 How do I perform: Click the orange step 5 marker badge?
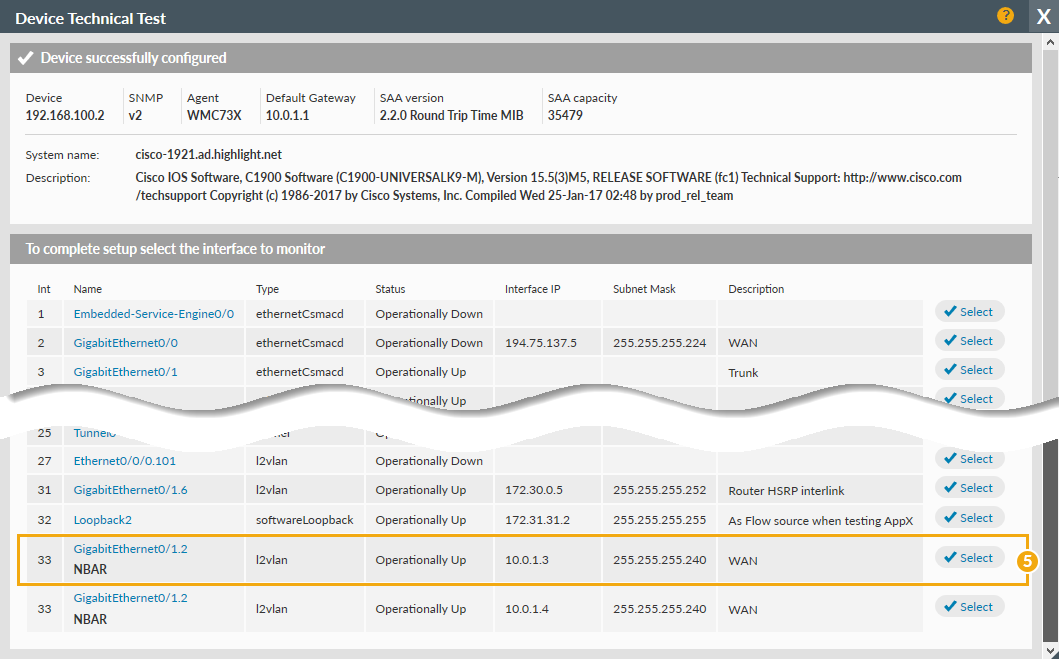[1025, 561]
